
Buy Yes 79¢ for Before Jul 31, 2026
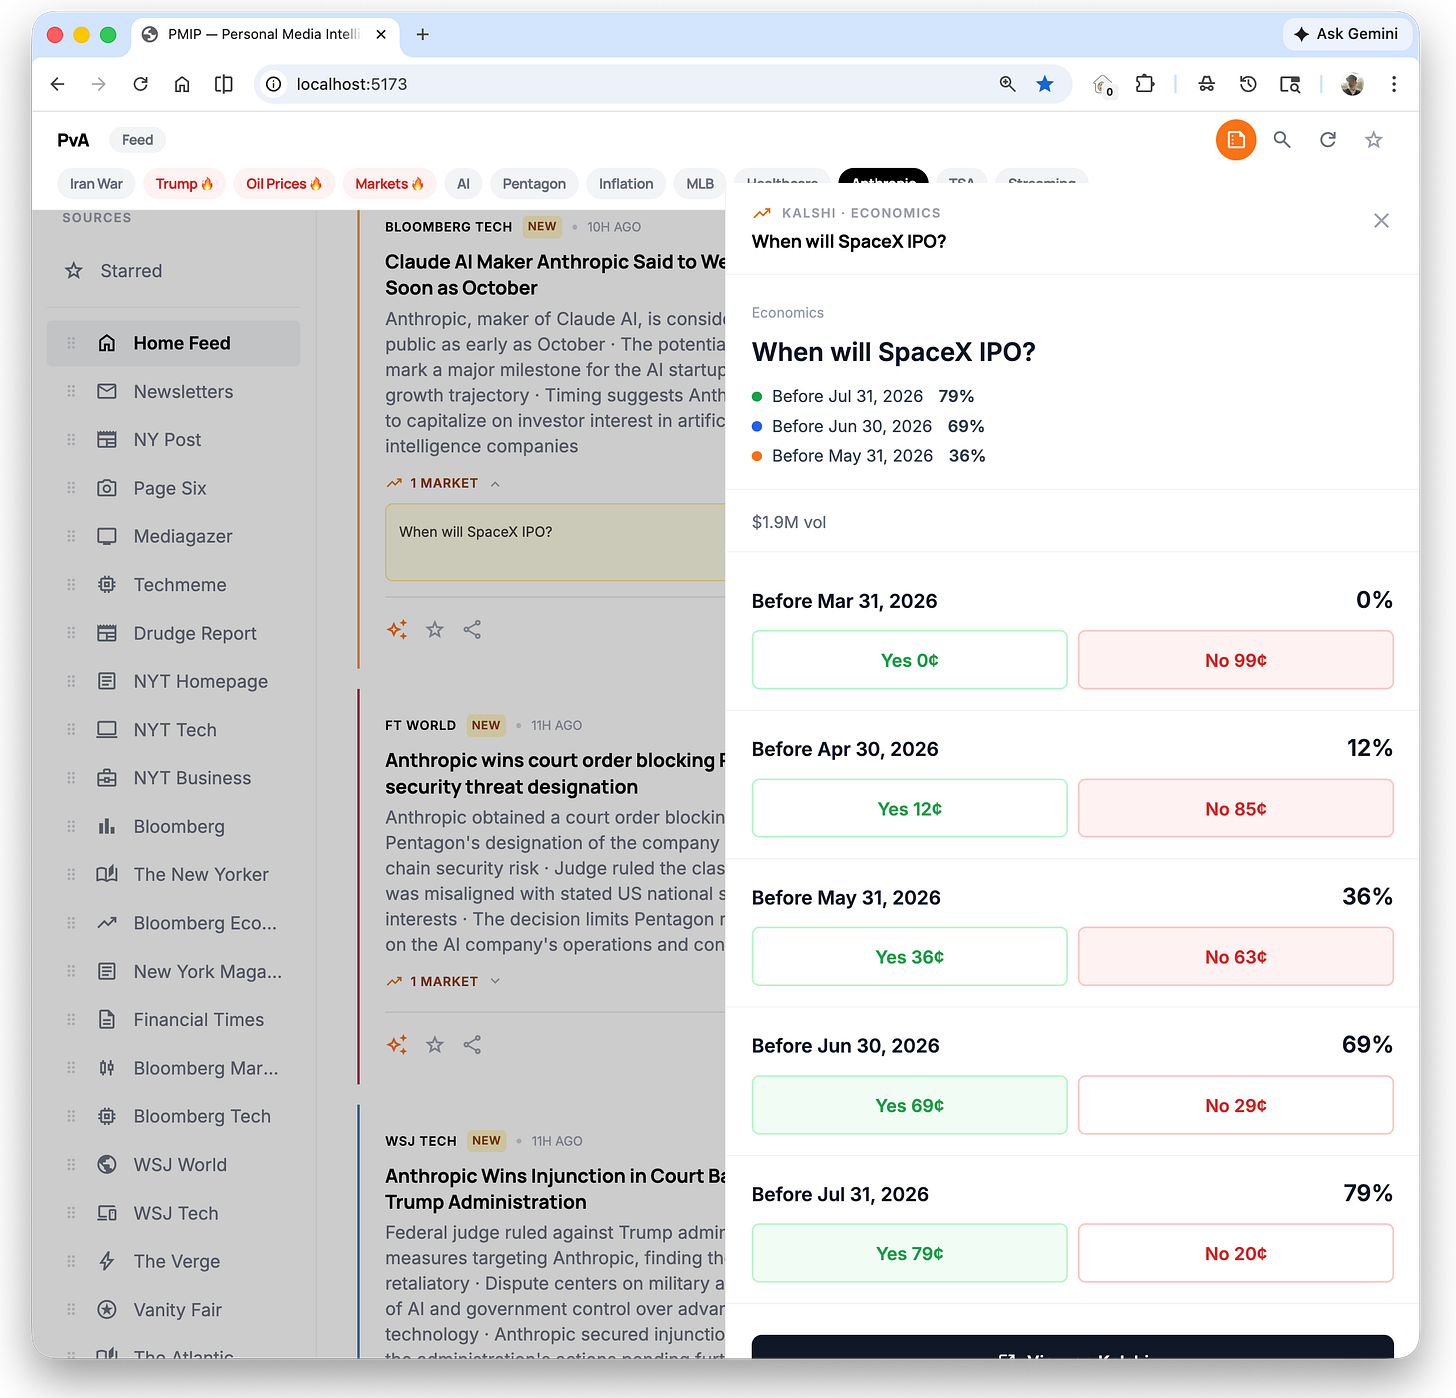point(909,1253)
